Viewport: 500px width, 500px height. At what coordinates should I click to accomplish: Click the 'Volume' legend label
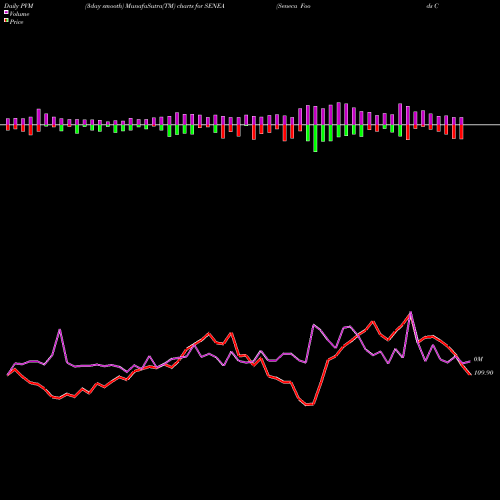coord(19,14)
